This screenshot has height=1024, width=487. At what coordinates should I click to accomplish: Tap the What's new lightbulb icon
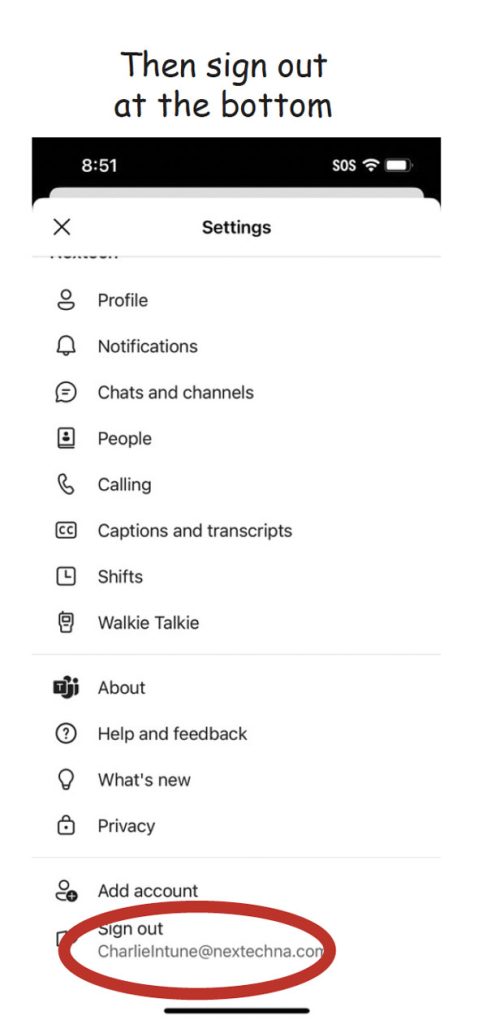coord(66,780)
